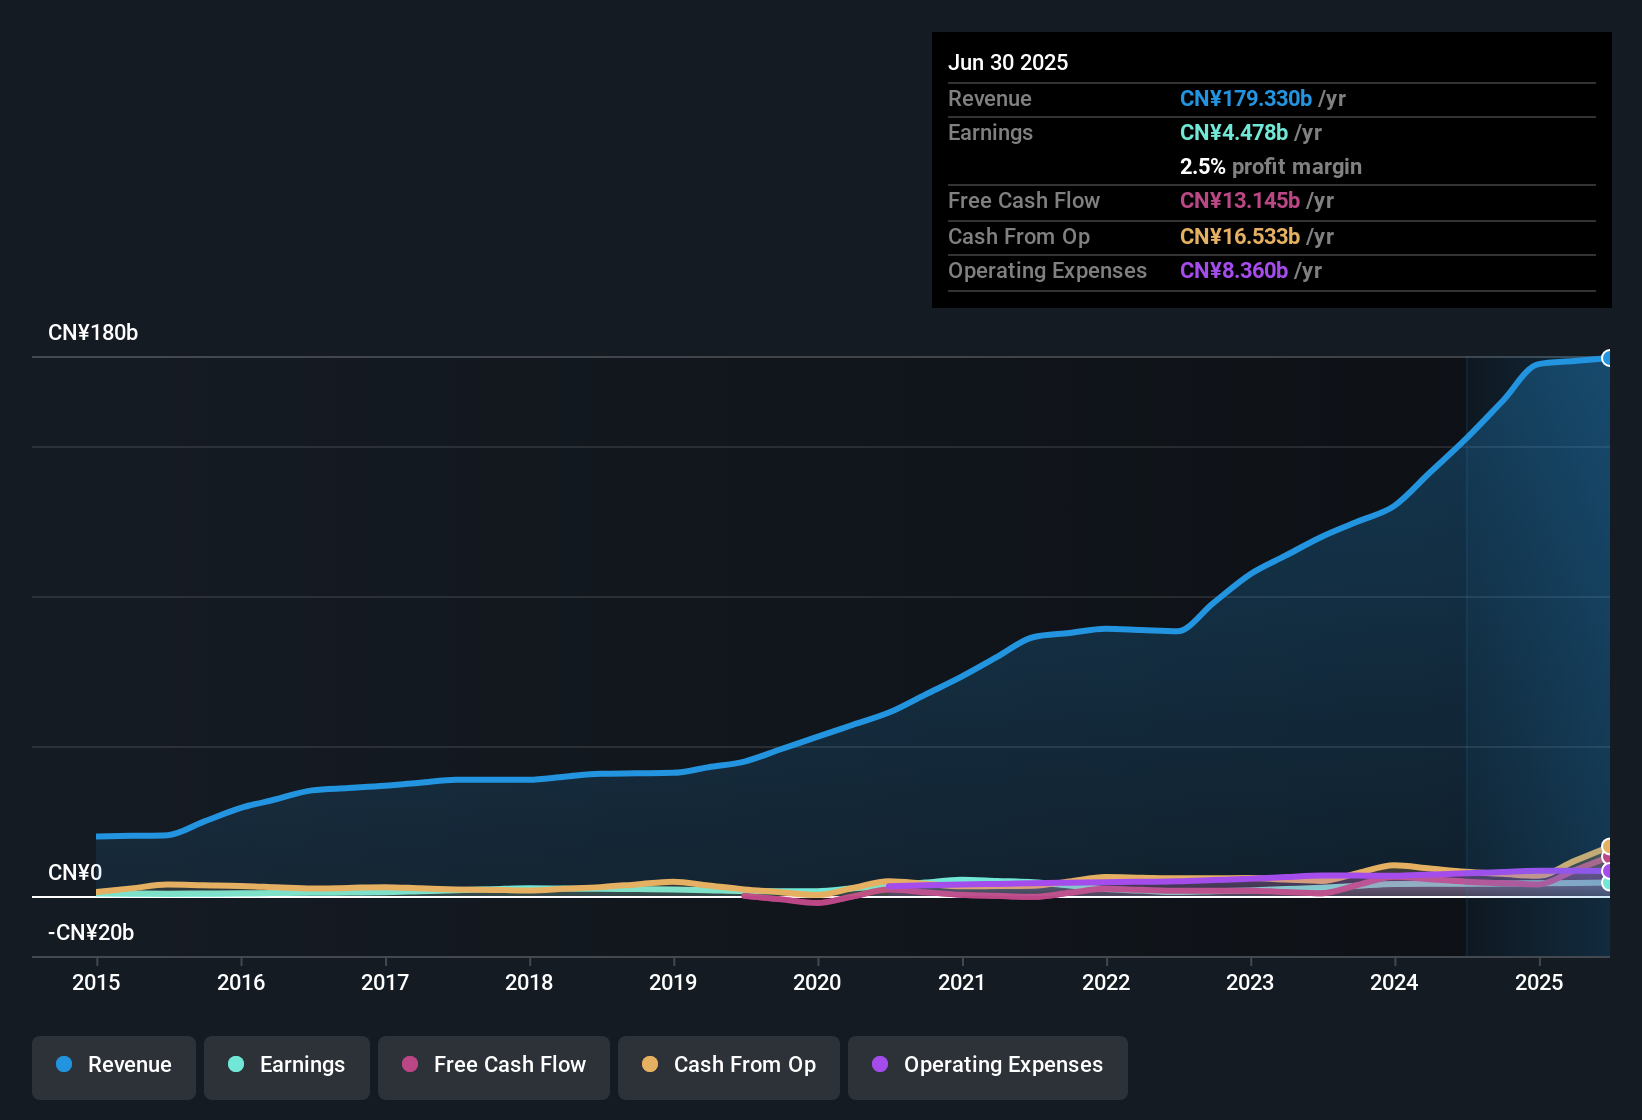The image size is (1642, 1120).
Task: Expand the Operating Expenses legend chip
Action: click(987, 1065)
